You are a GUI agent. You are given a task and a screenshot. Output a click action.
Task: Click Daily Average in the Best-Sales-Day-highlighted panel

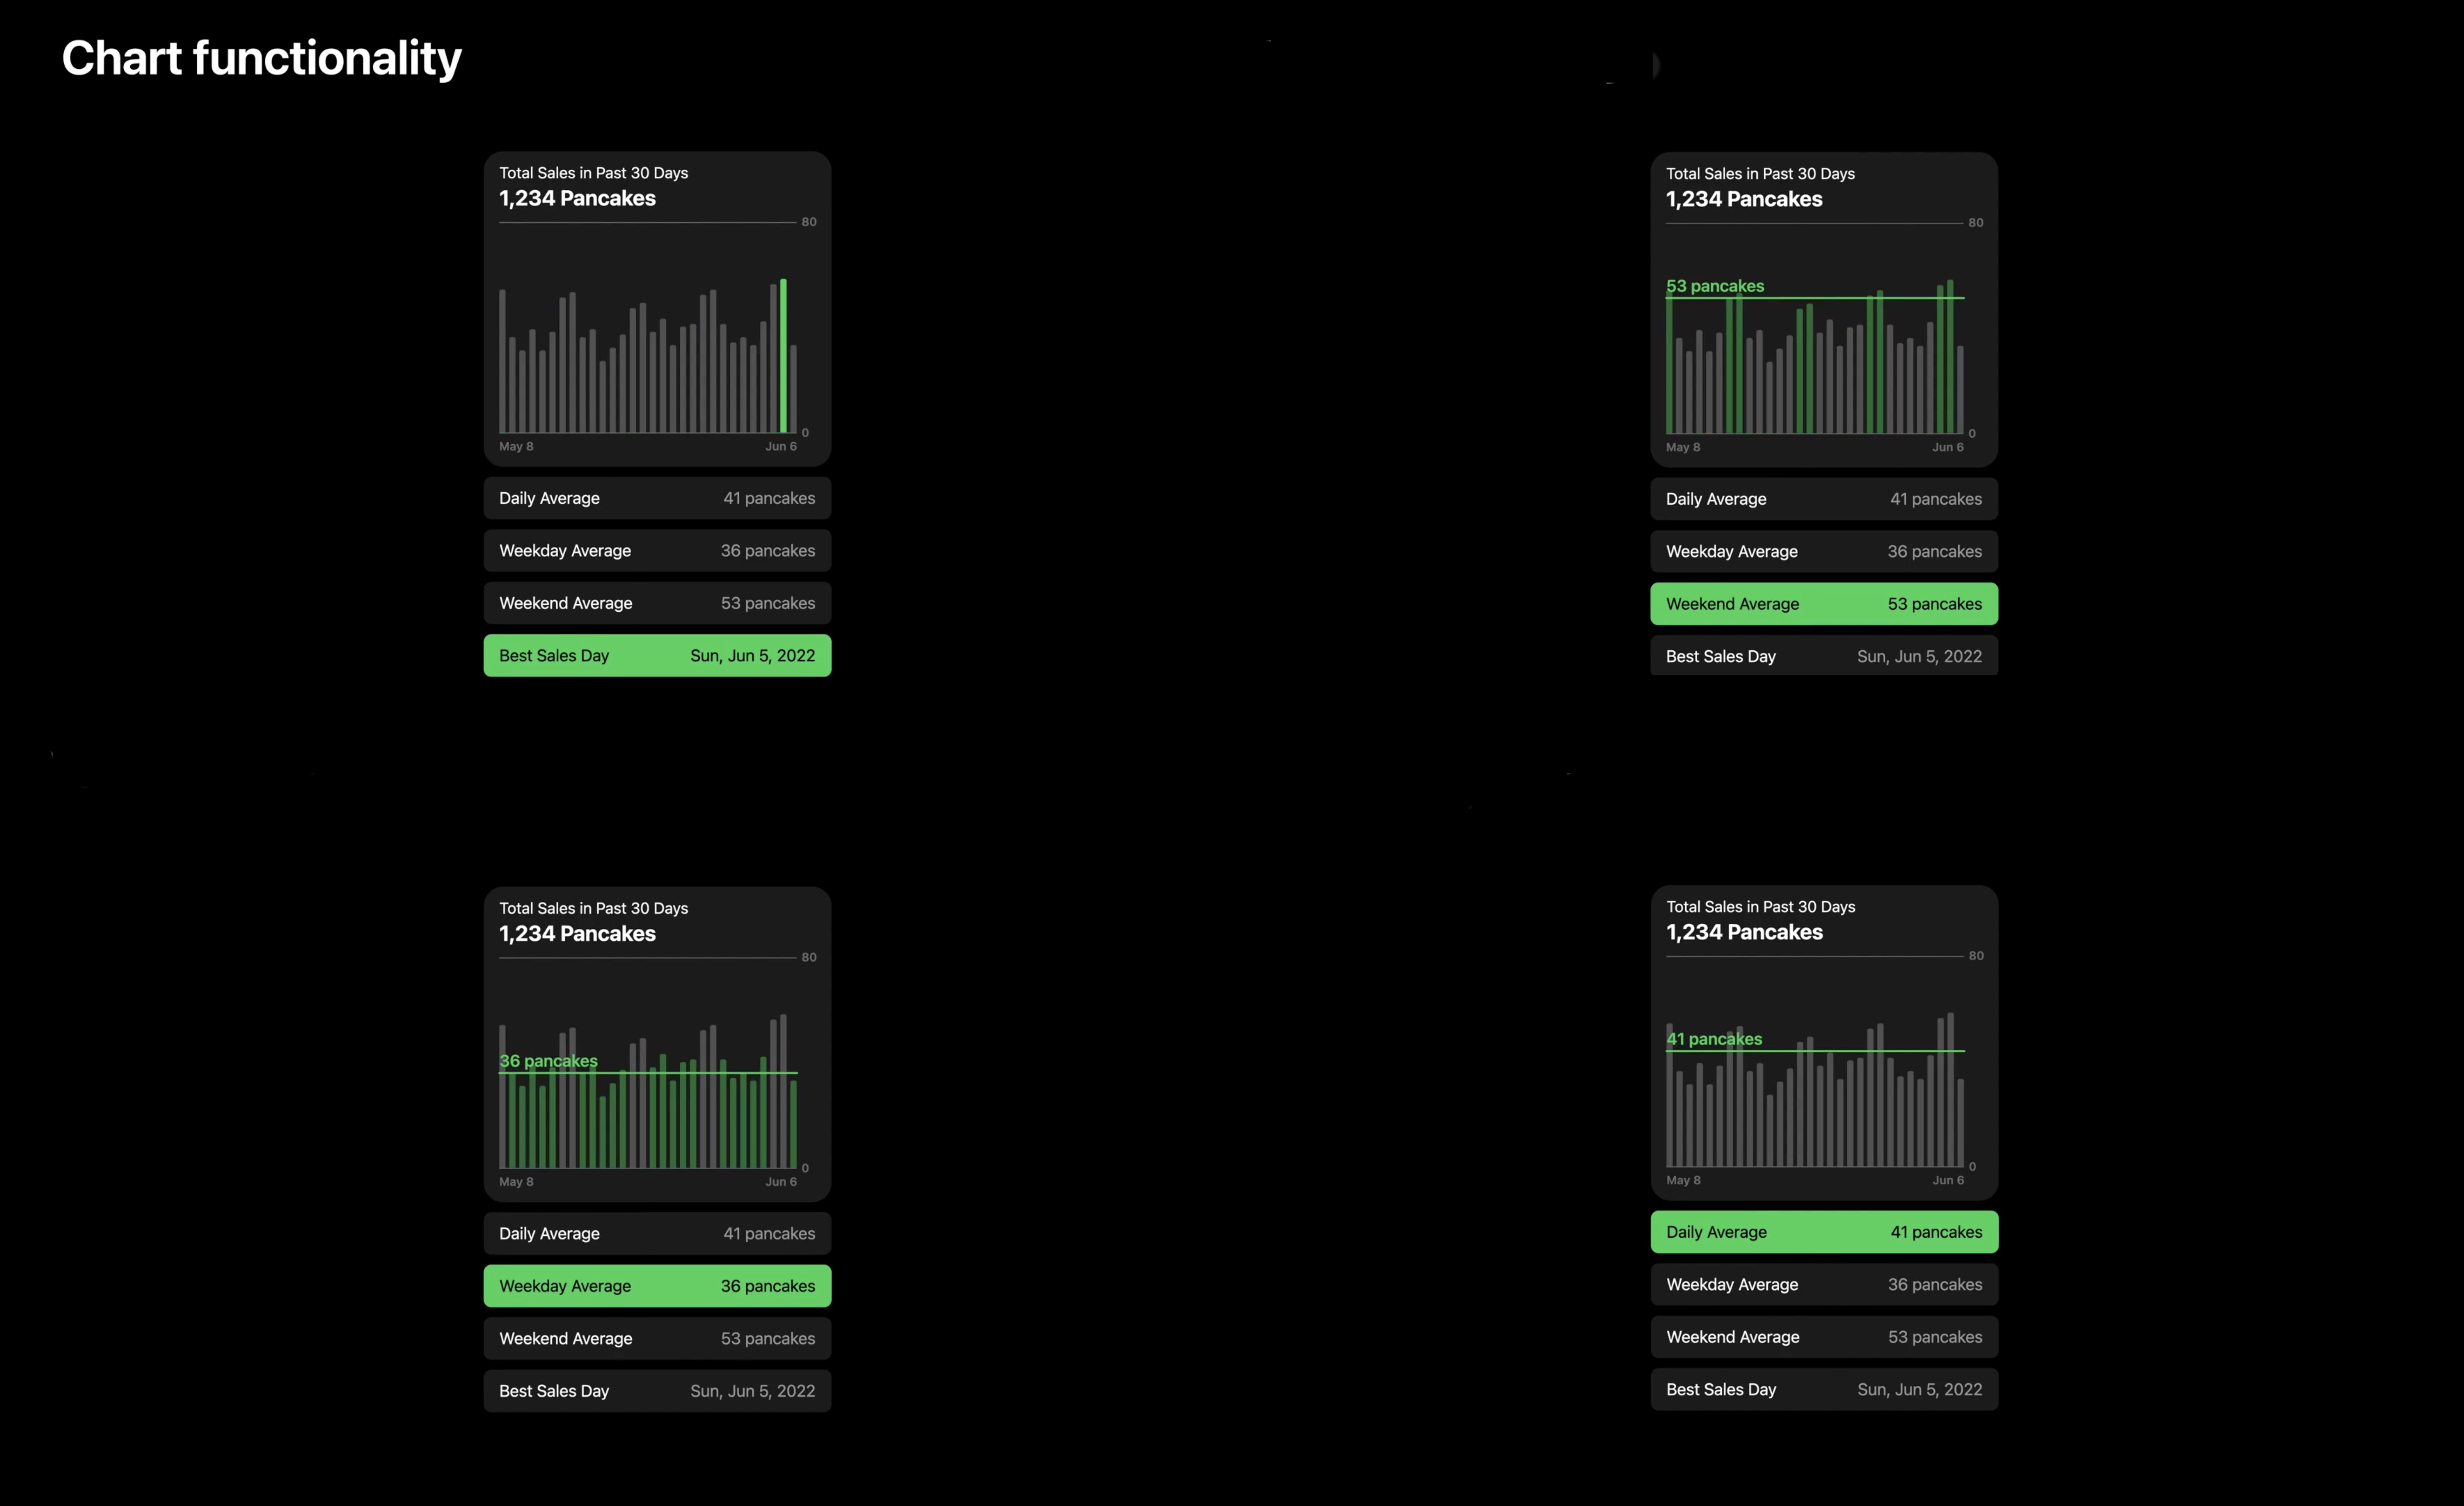point(657,498)
